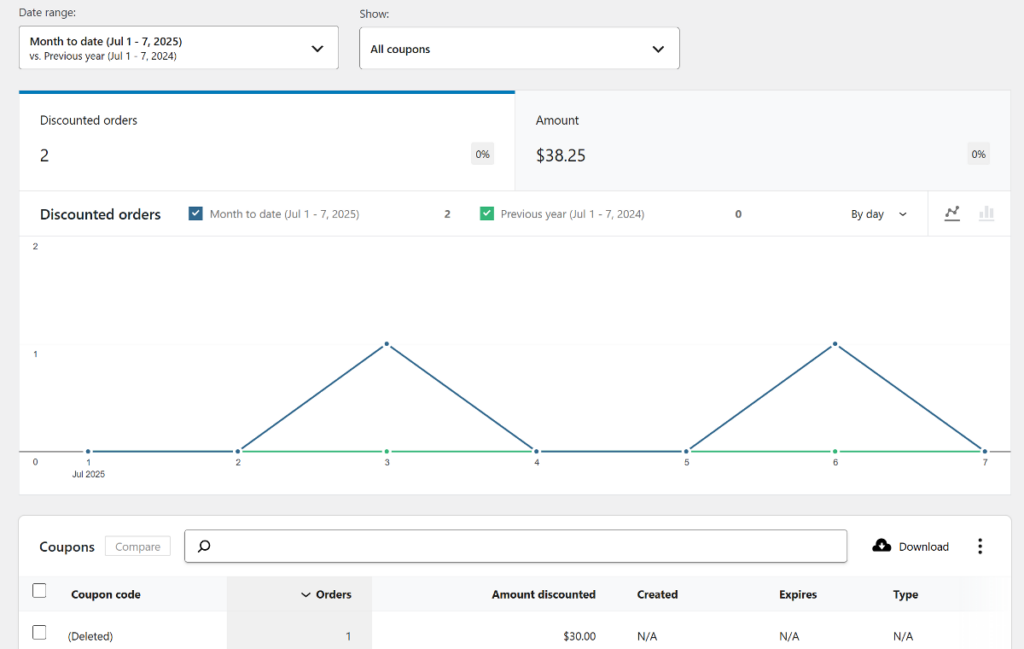
Task: Click the Compare button next to Coupons
Action: pyautogui.click(x=137, y=546)
